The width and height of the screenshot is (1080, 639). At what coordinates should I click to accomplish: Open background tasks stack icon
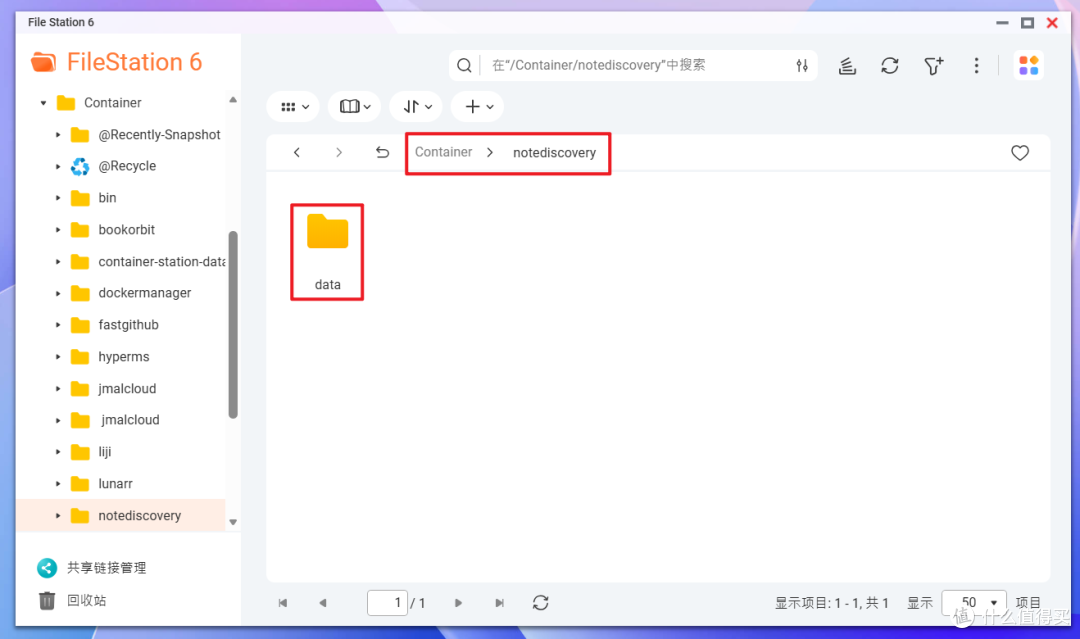(847, 65)
